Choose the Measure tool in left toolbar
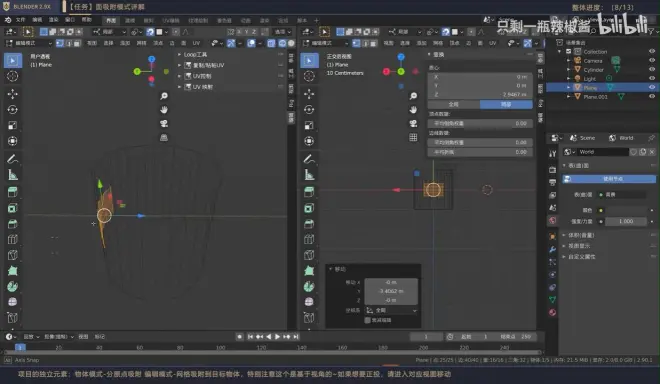Screen dimensions: 660x384 click(13, 175)
